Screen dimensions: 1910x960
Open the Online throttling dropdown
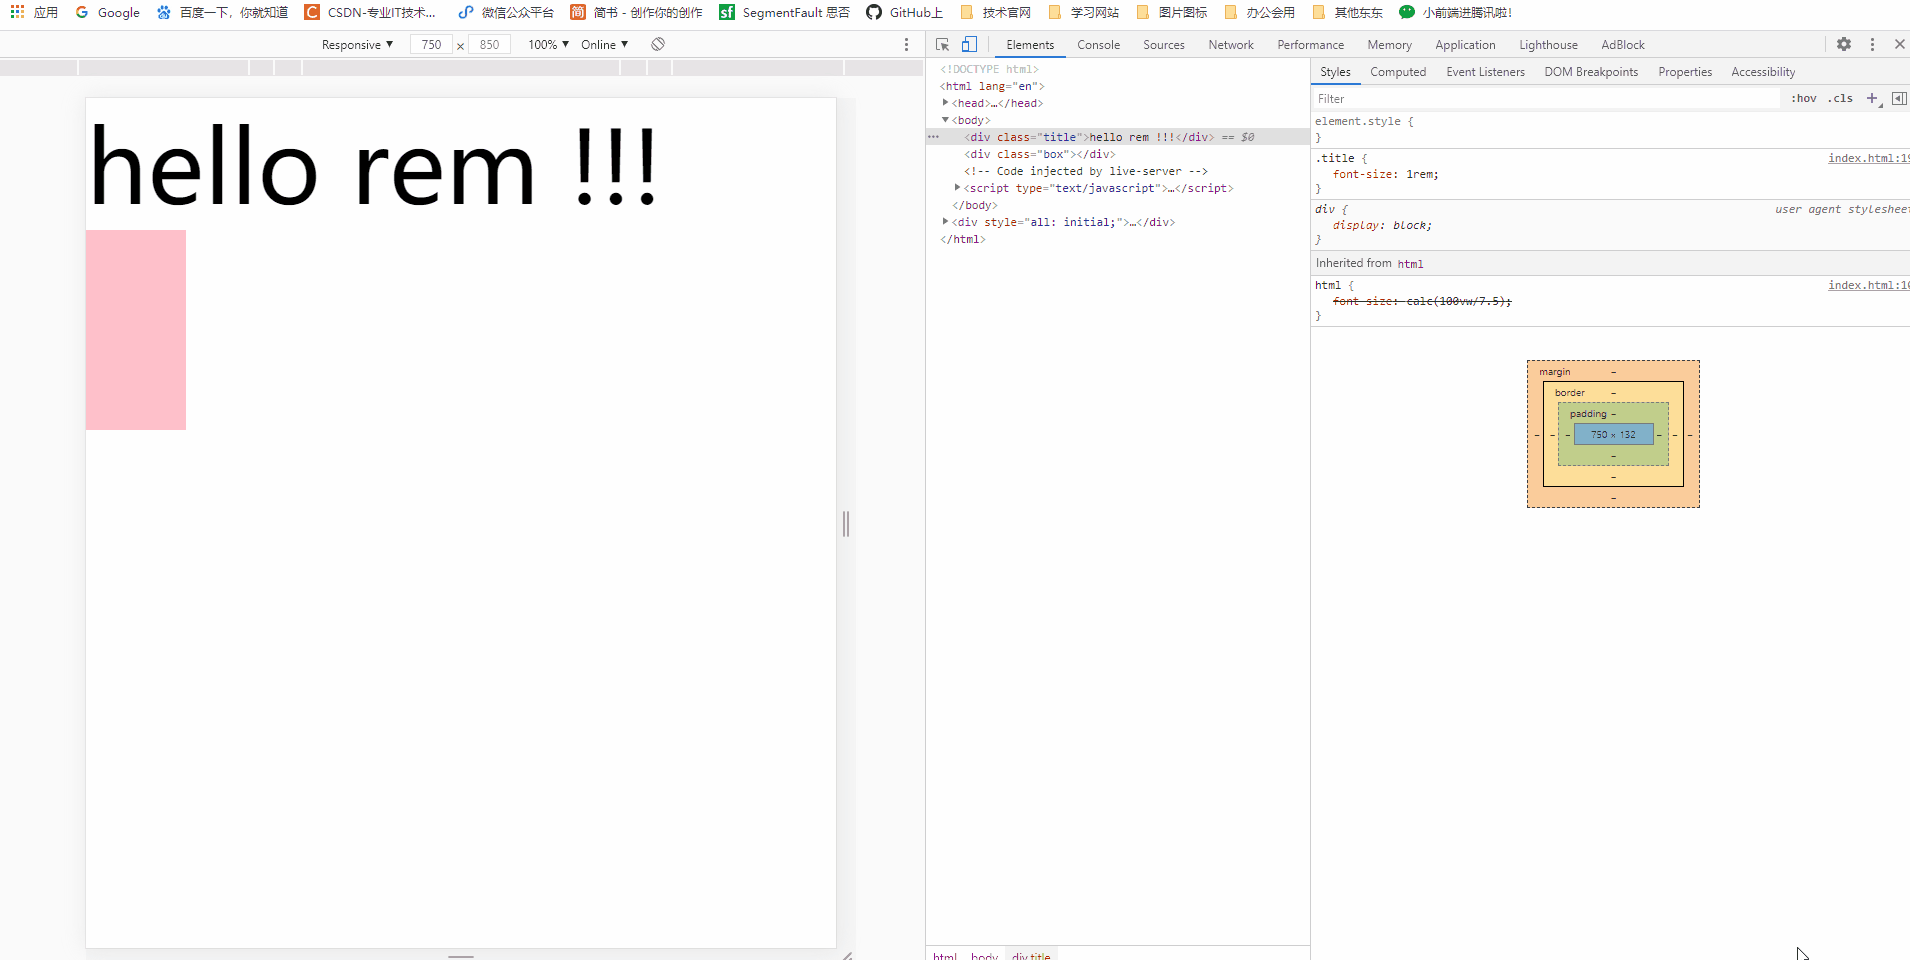604,44
